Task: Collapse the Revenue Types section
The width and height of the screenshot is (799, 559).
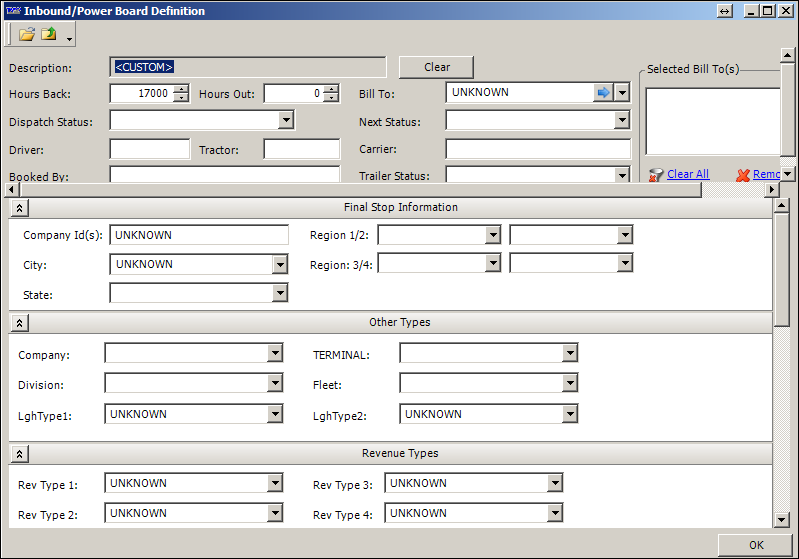Action: tap(20, 454)
